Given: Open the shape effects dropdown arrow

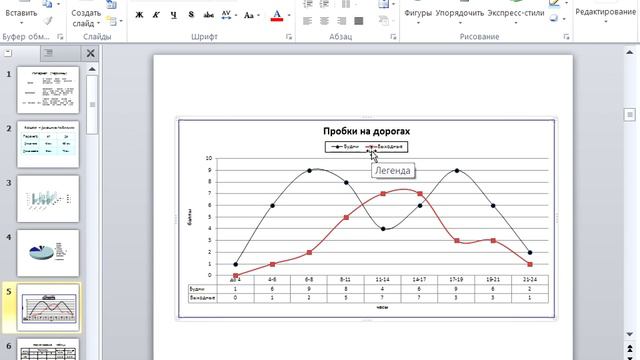Looking at the screenshot, I should [565, 19].
